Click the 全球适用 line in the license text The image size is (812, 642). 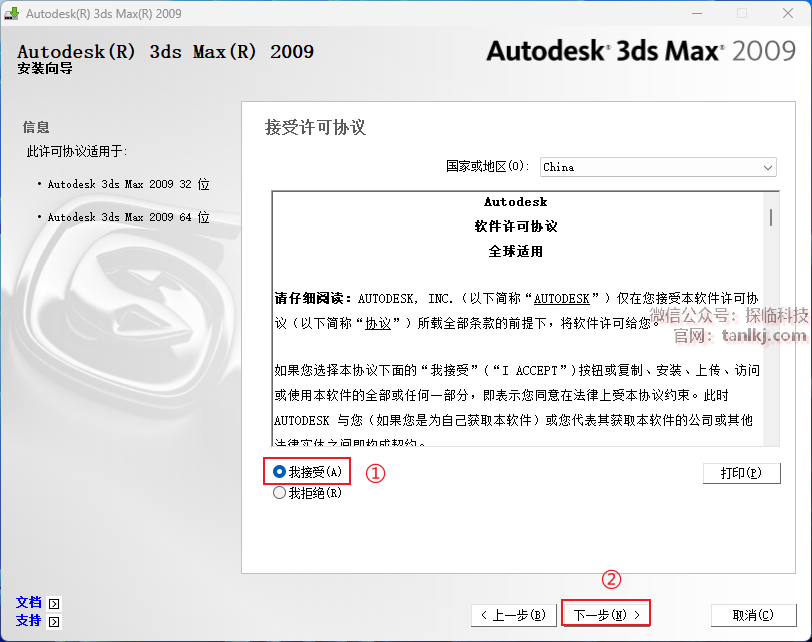tap(516, 252)
